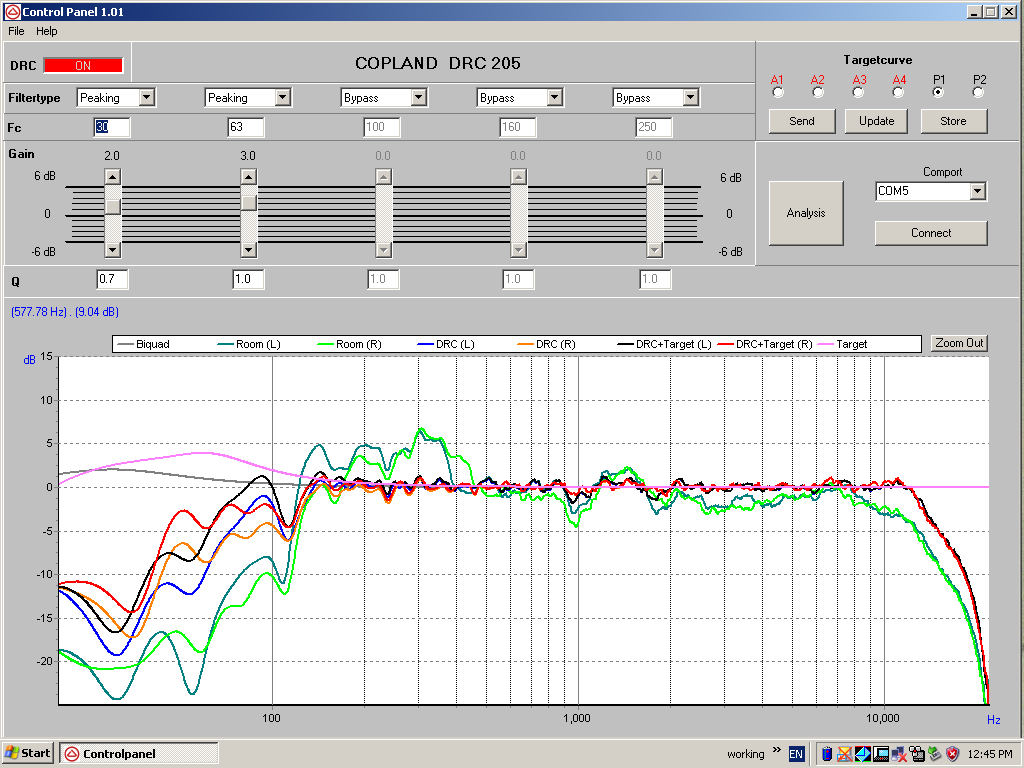Click the Fc field showing 30
Viewport: 1024px width, 768px height.
pos(112,127)
